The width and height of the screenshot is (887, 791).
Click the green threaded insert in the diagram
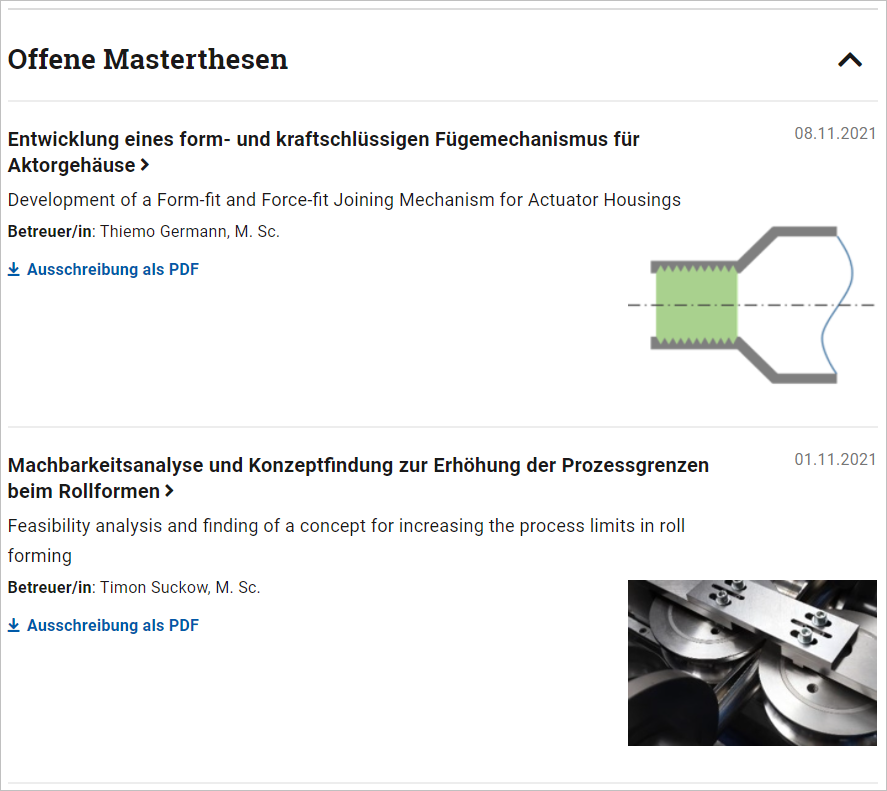click(696, 305)
